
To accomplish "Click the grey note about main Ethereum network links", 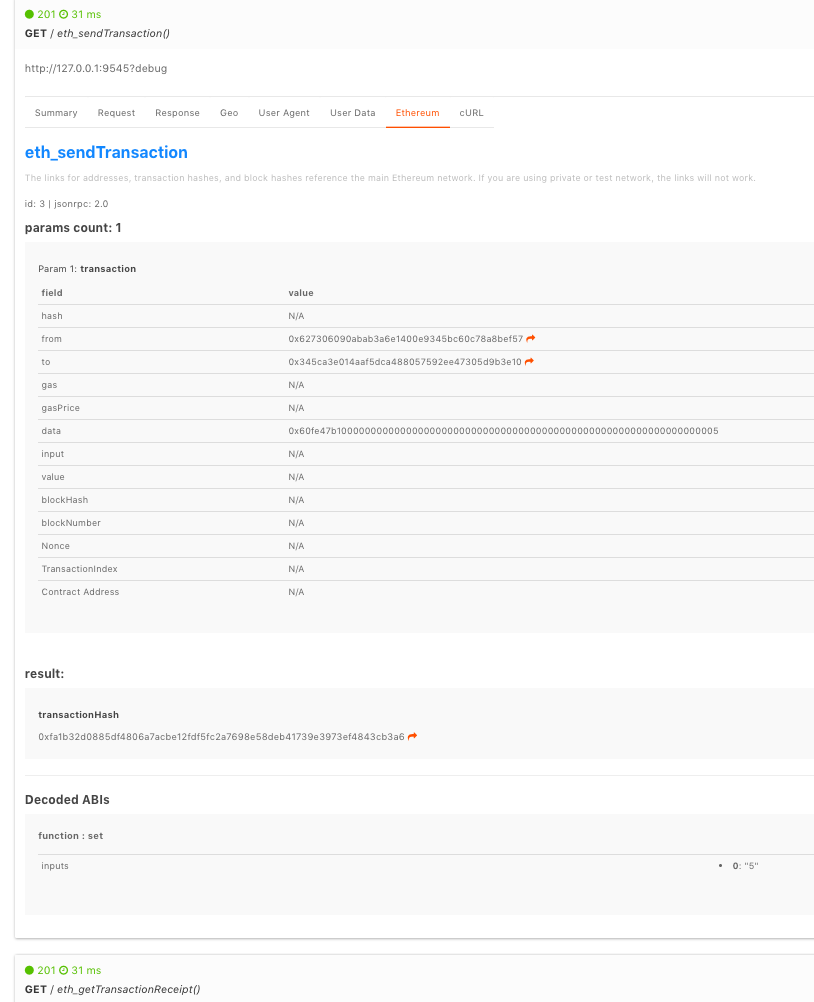I will tap(390, 178).
